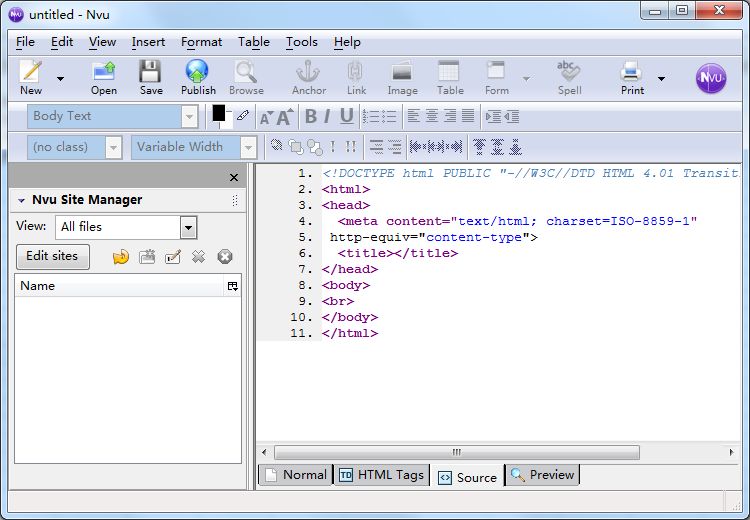Click the Open file icon
The image size is (750, 520).
pos(104,77)
